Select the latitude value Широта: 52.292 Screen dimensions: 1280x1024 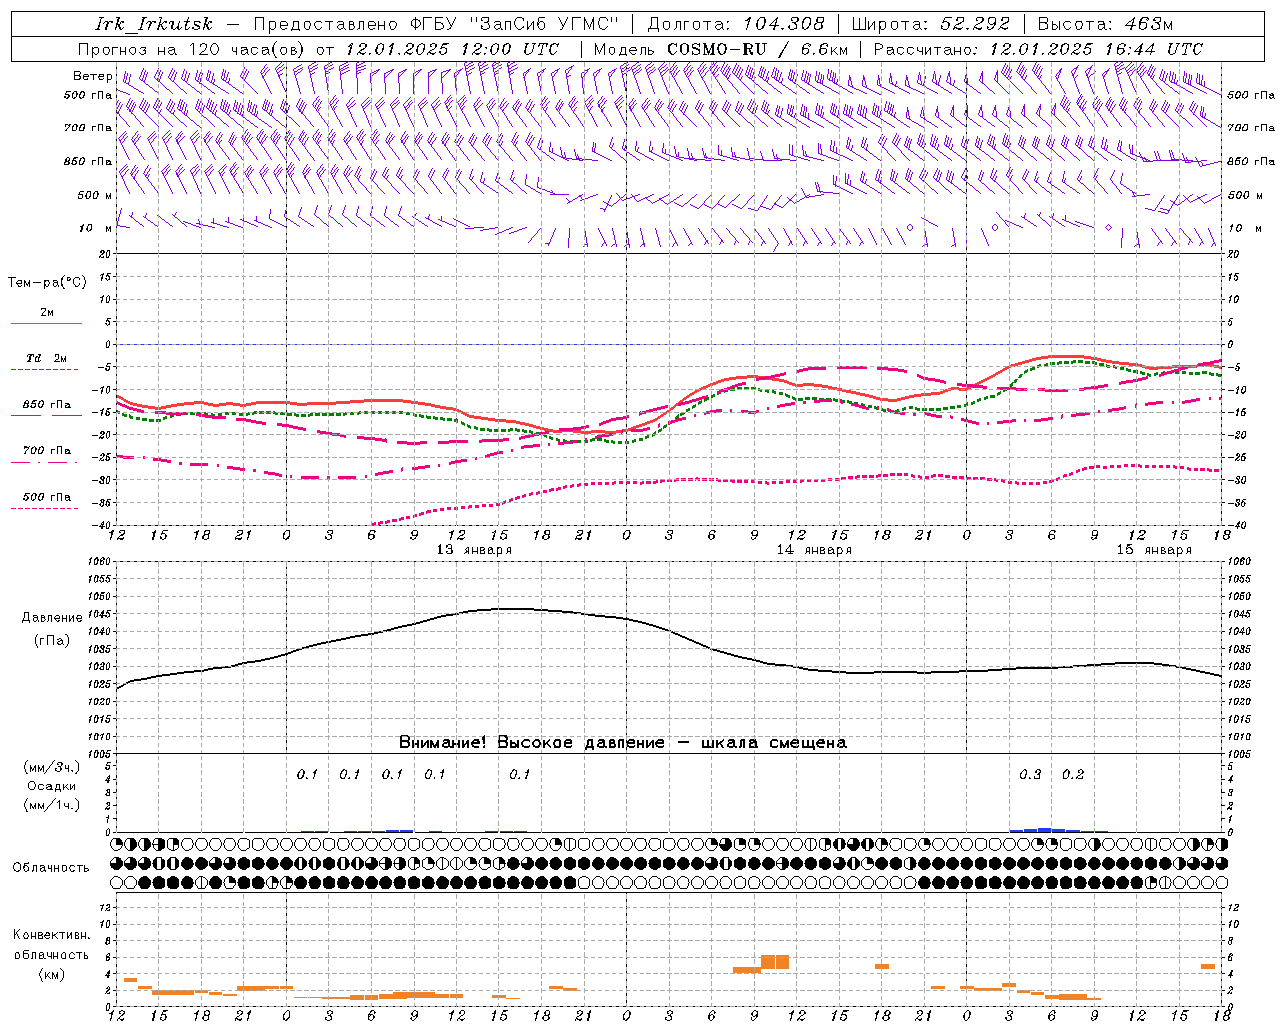(x=931, y=24)
